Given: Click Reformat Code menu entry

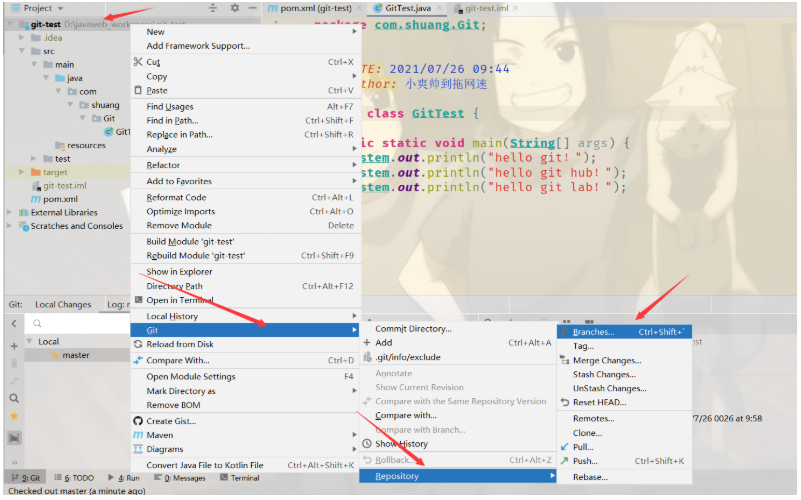Looking at the screenshot, I should 246,198.
